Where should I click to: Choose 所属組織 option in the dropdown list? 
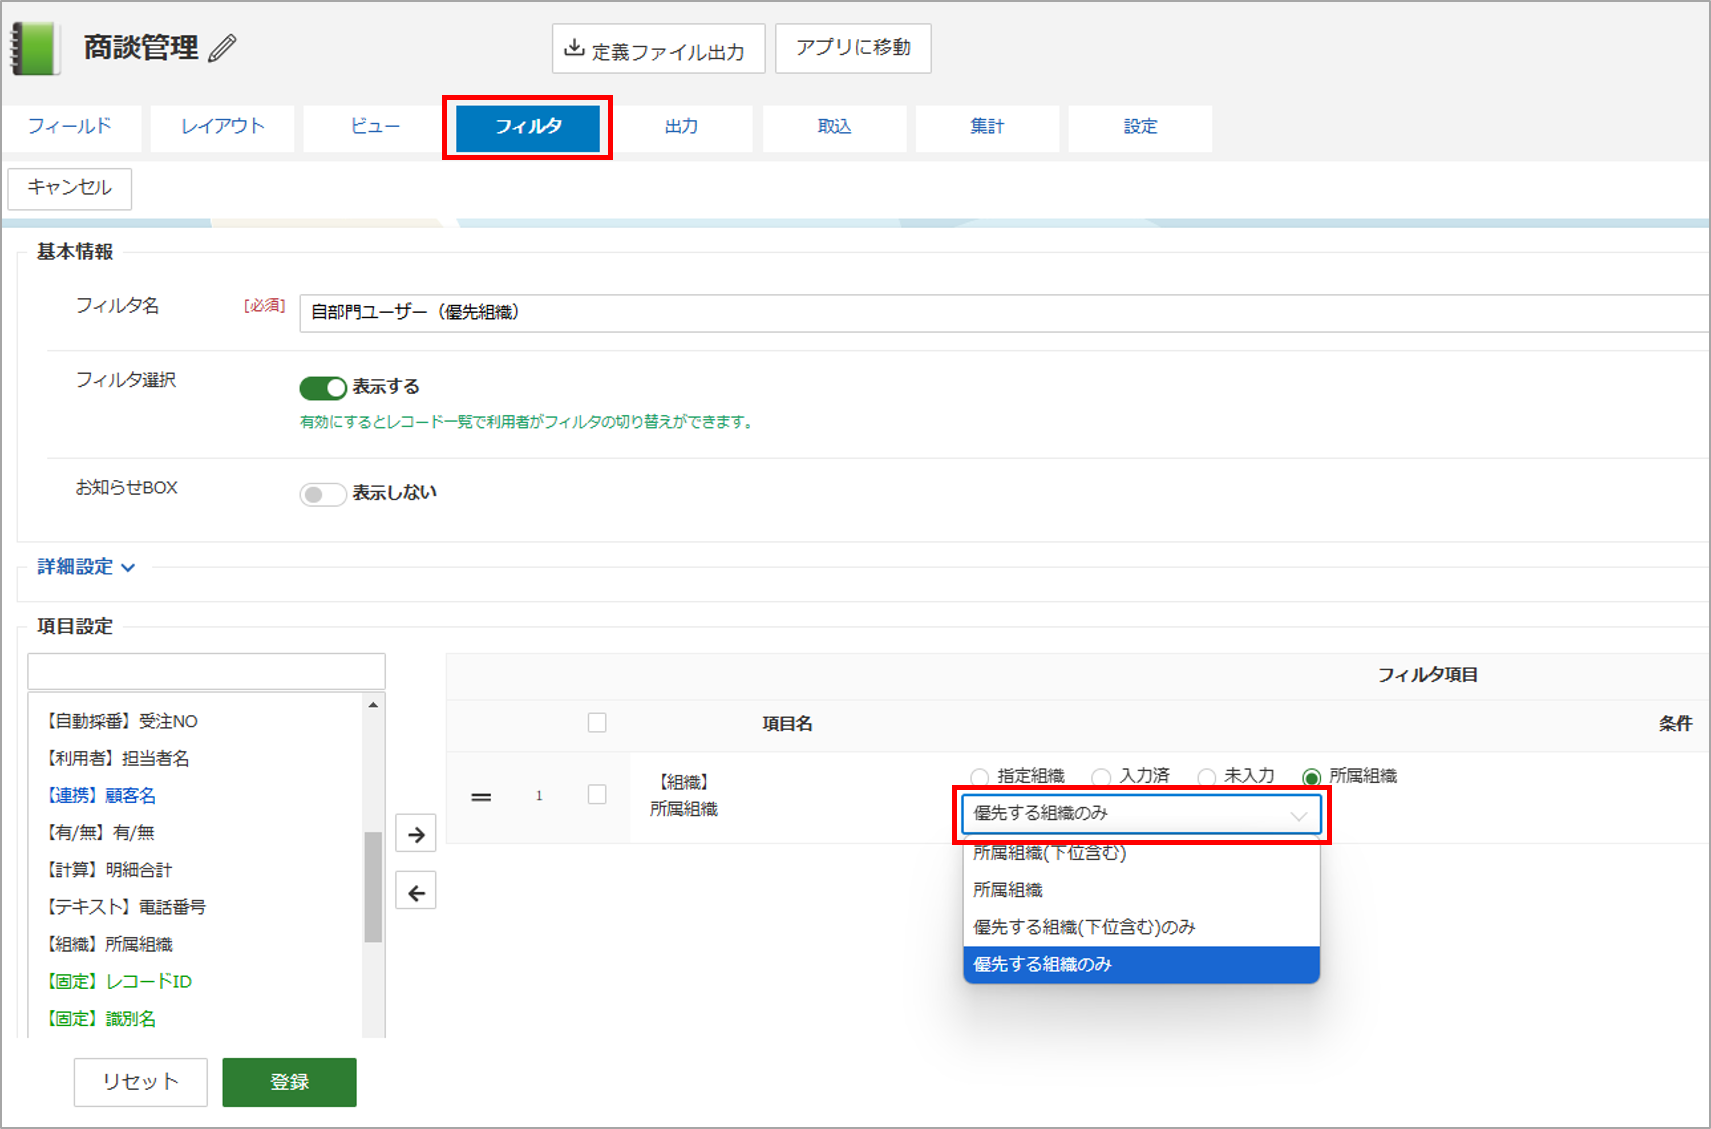click(x=1141, y=890)
